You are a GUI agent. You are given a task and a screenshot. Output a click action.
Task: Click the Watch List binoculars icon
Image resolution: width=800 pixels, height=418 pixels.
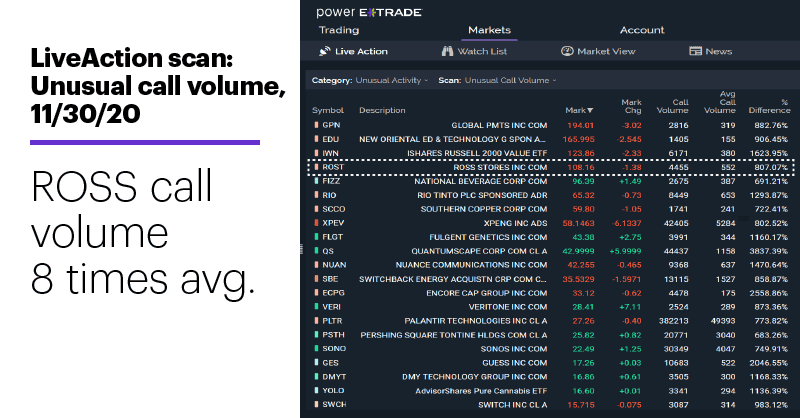pyautogui.click(x=447, y=51)
